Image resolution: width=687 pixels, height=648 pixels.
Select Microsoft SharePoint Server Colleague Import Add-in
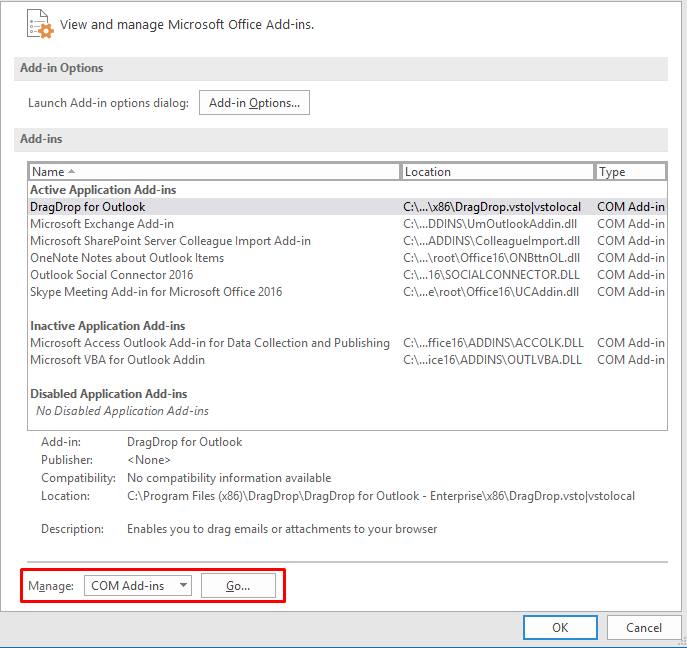pos(347,241)
